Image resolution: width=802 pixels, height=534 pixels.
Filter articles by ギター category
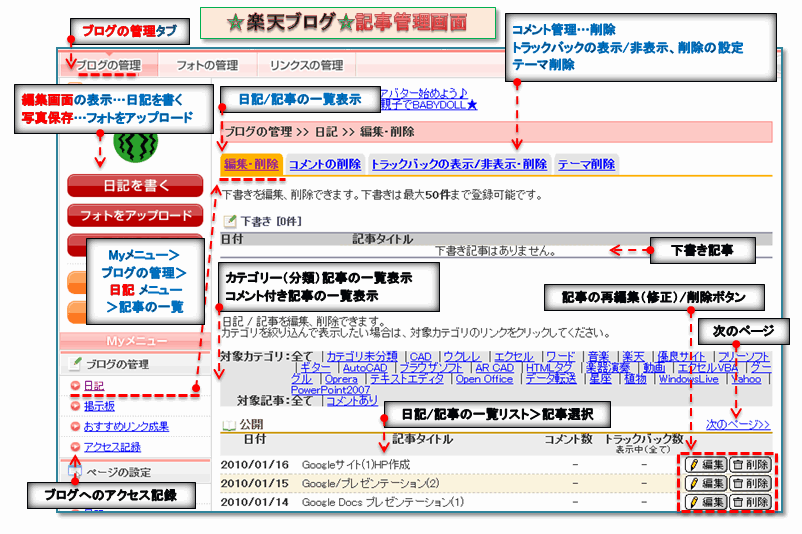[x=316, y=368]
